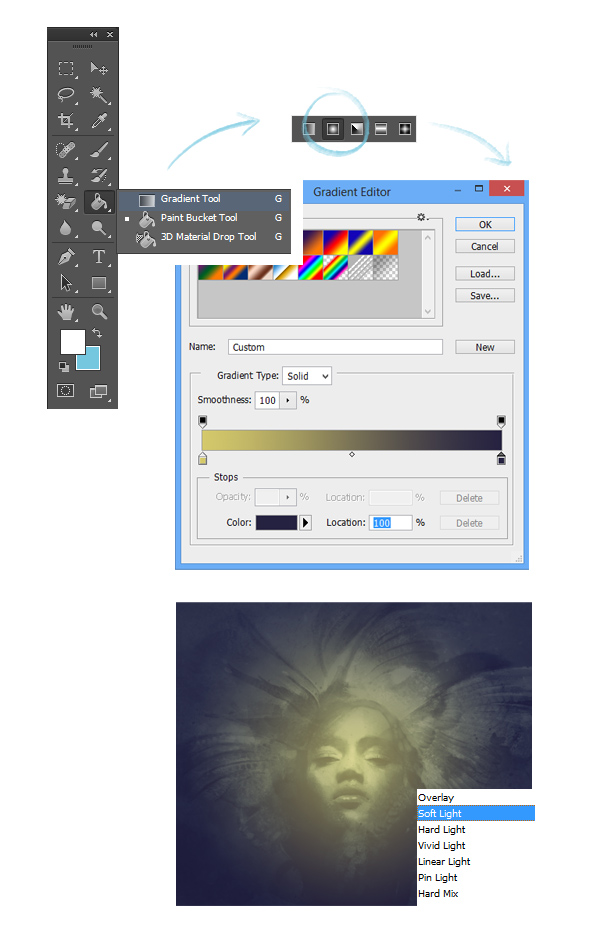Select the right opacity stop
Screen dimensions: 600x941
tap(502, 421)
